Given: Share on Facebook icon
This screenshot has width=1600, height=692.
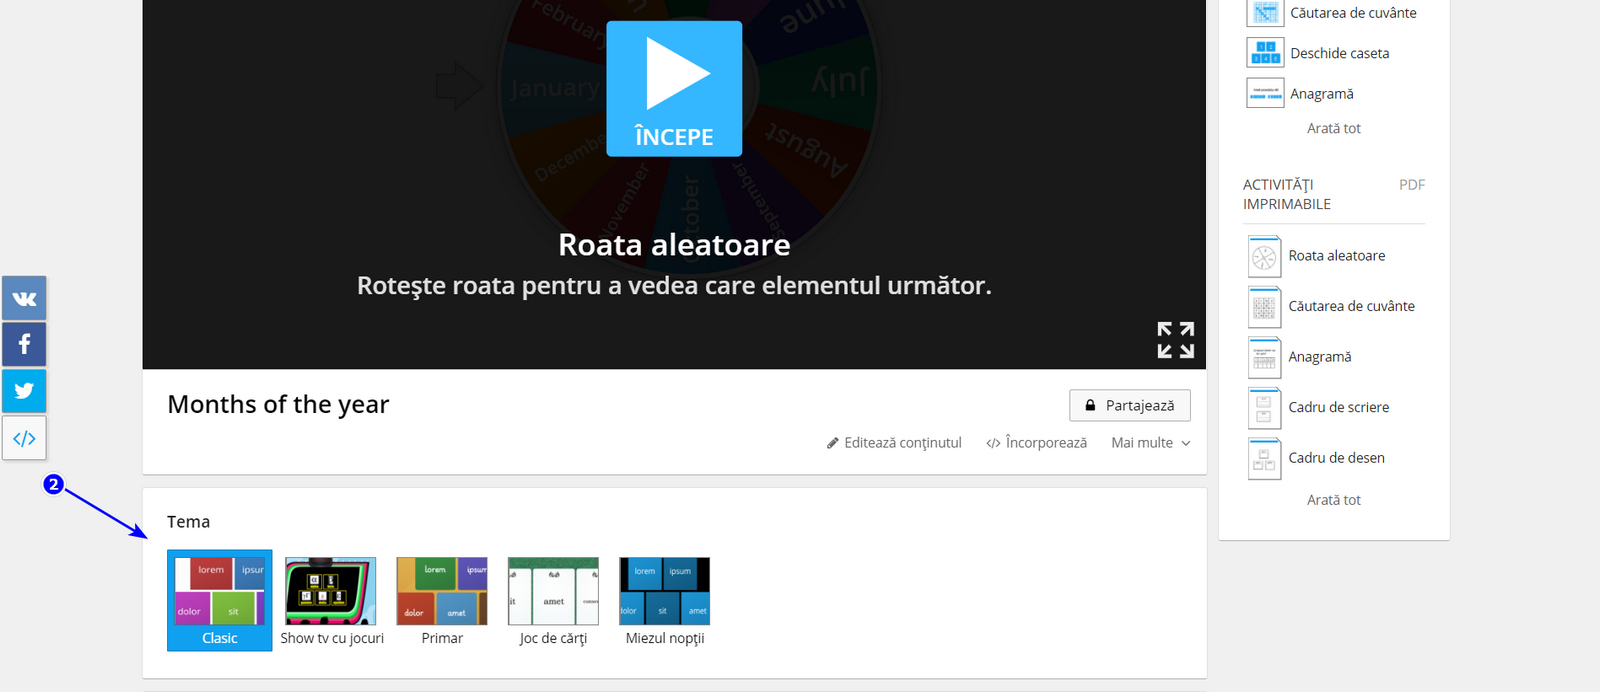Looking at the screenshot, I should click(24, 344).
